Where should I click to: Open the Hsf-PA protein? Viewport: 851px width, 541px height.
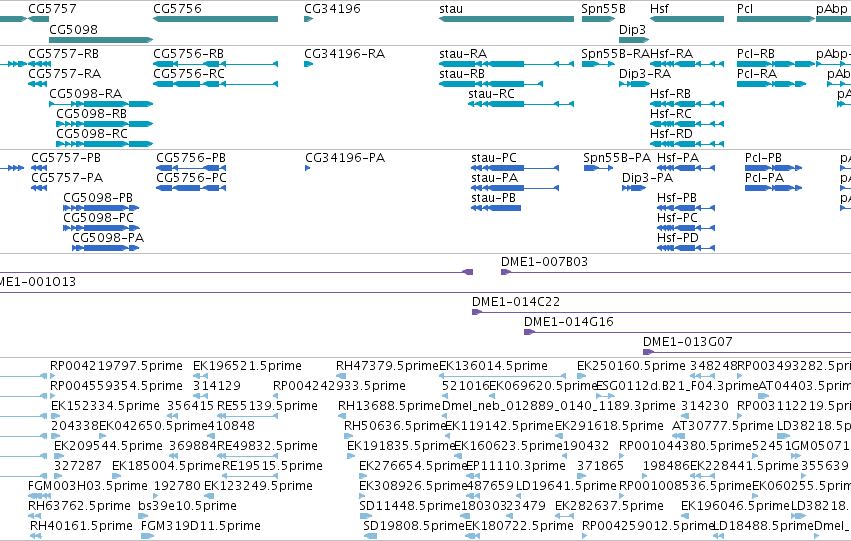coord(686,168)
